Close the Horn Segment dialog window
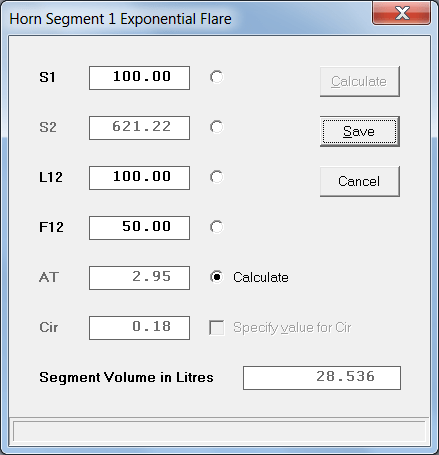Viewport: 439px width, 455px height. pyautogui.click(x=401, y=13)
